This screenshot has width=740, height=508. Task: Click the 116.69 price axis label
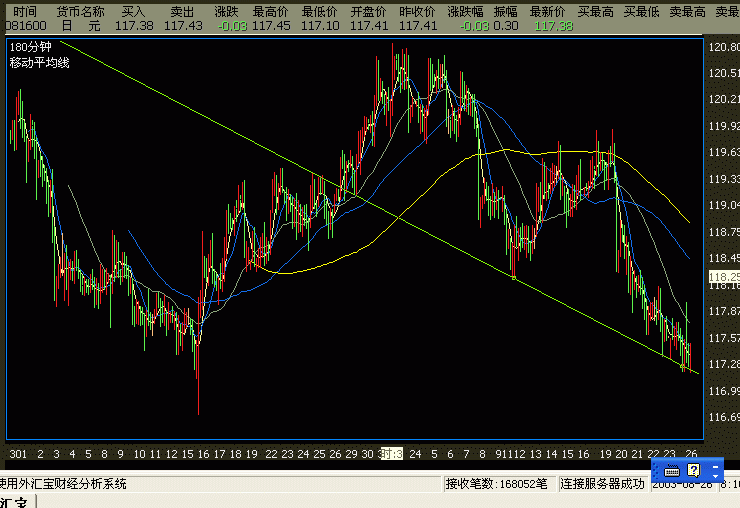click(724, 417)
